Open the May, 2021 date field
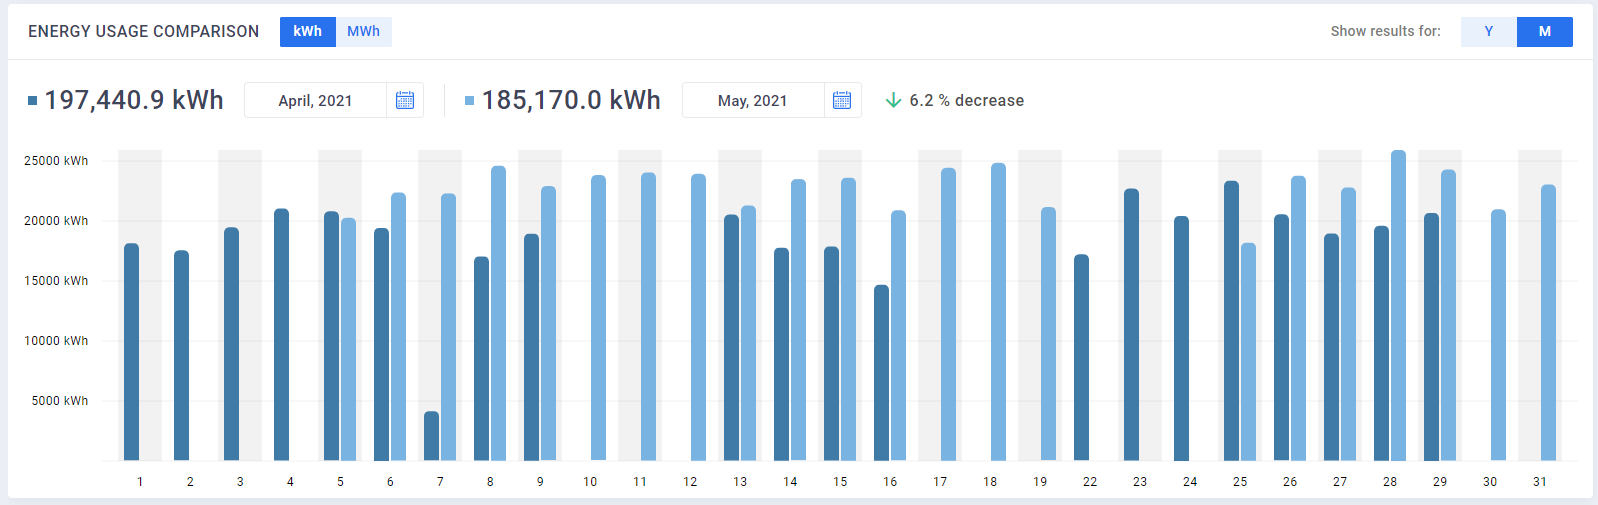Image resolution: width=1598 pixels, height=505 pixels. click(x=752, y=100)
